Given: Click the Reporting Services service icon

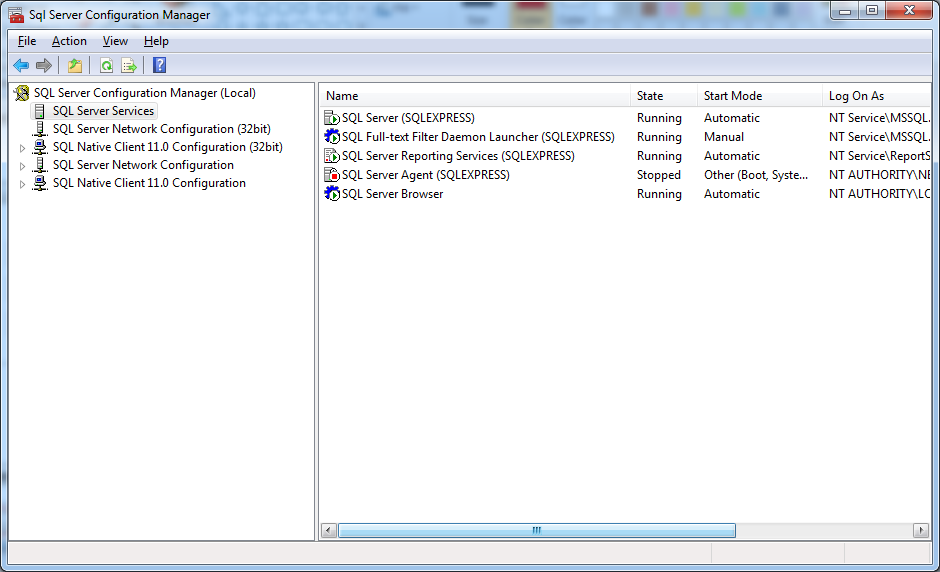Looking at the screenshot, I should pos(332,156).
